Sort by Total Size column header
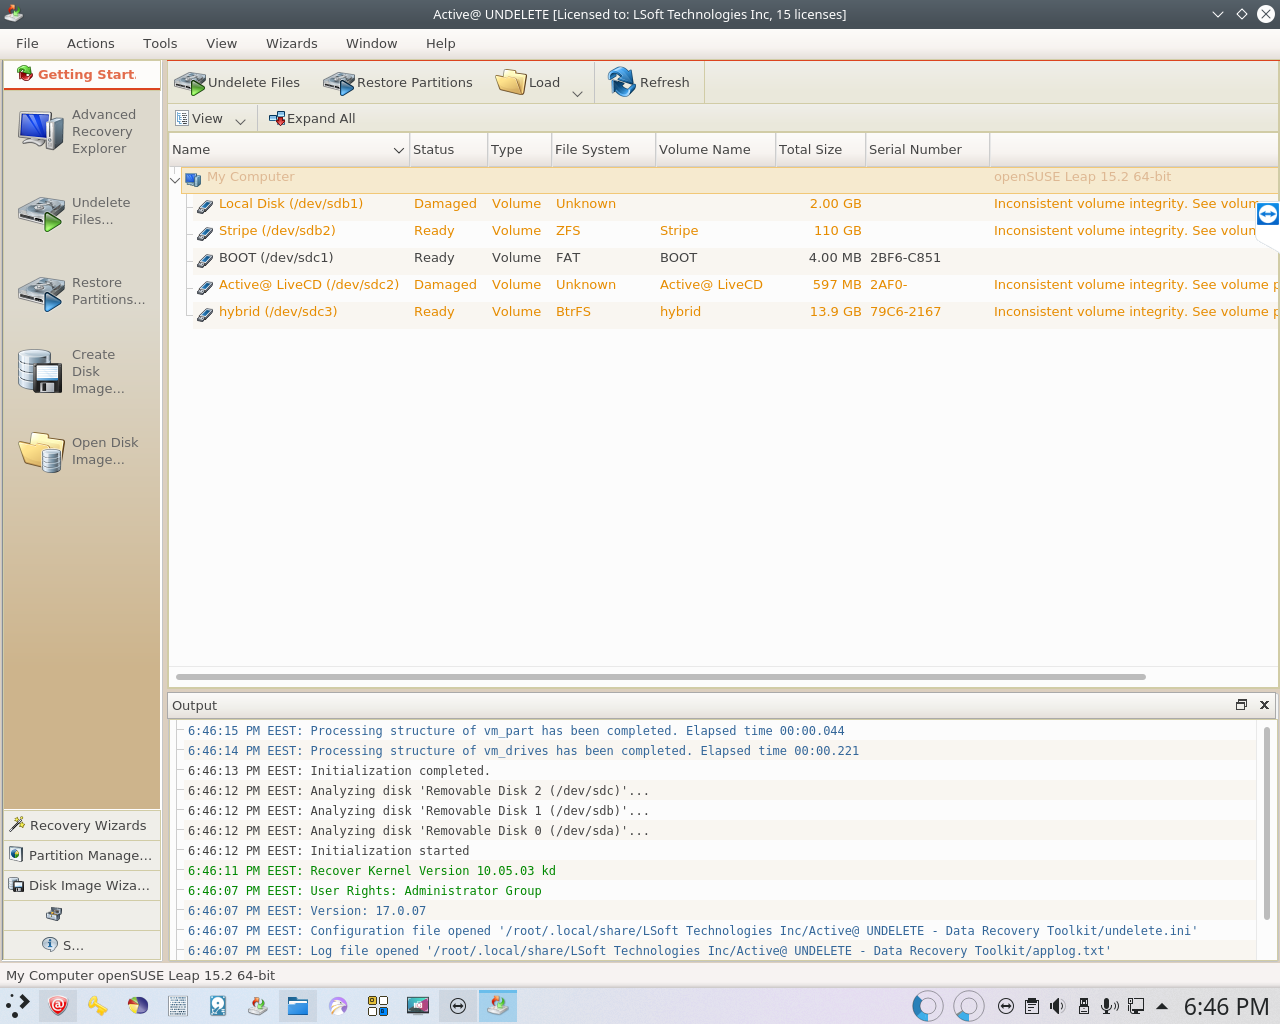Image resolution: width=1280 pixels, height=1024 pixels. click(x=820, y=149)
